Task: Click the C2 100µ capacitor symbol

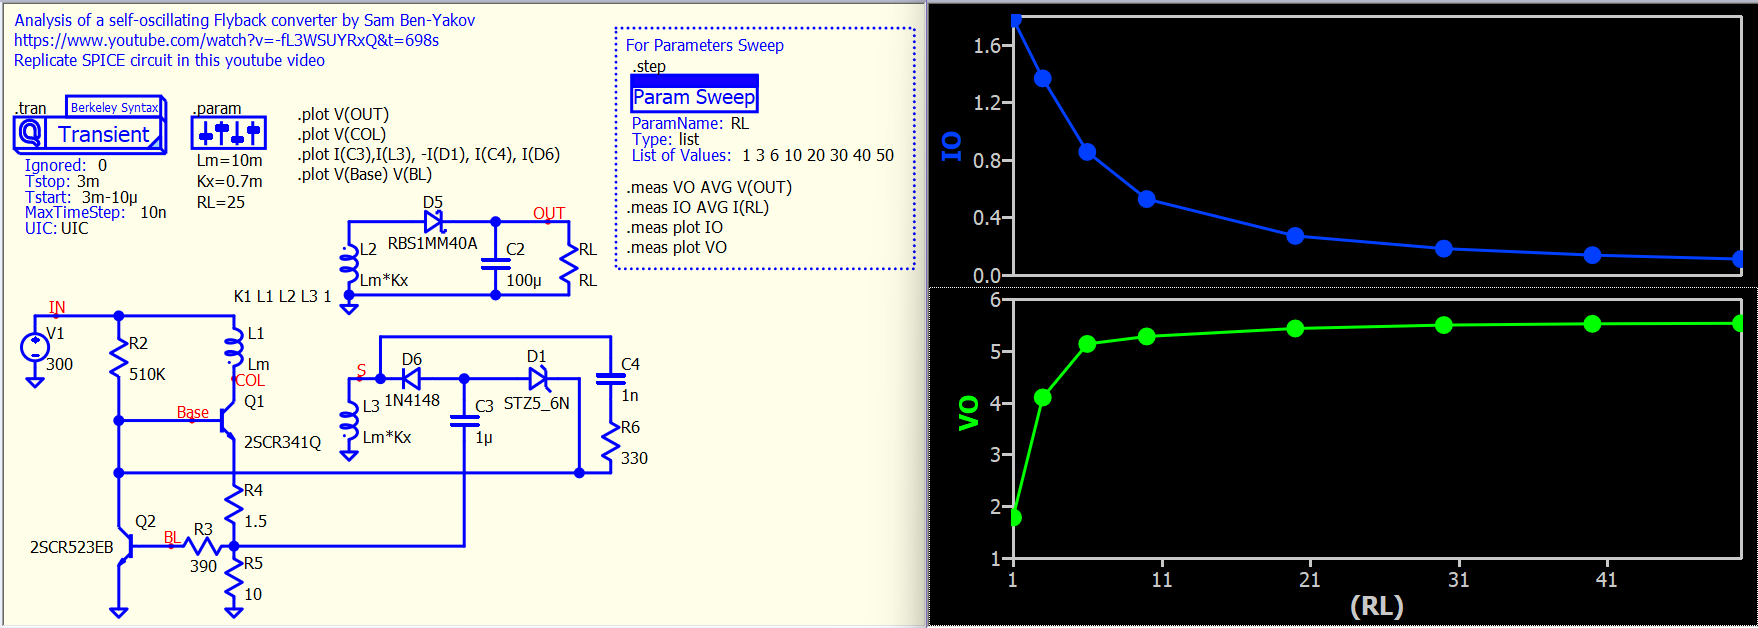Action: click(x=495, y=264)
